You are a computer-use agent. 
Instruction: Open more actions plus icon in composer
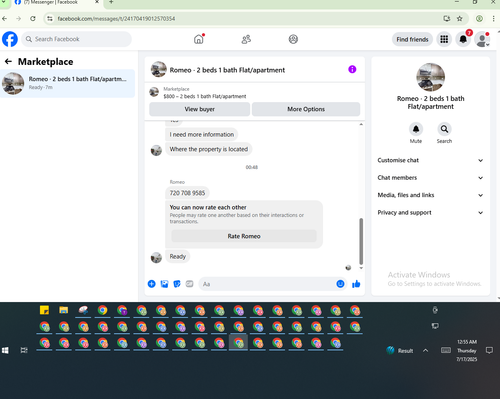click(x=151, y=284)
